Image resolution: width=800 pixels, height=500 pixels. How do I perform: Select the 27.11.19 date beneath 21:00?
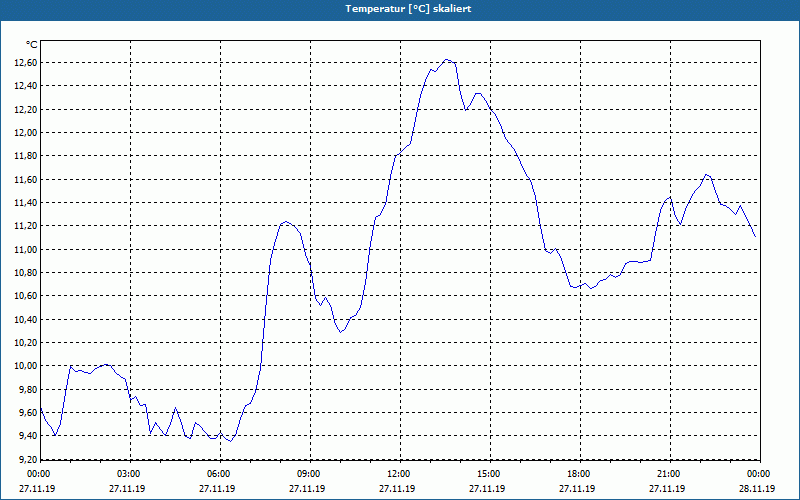[667, 488]
